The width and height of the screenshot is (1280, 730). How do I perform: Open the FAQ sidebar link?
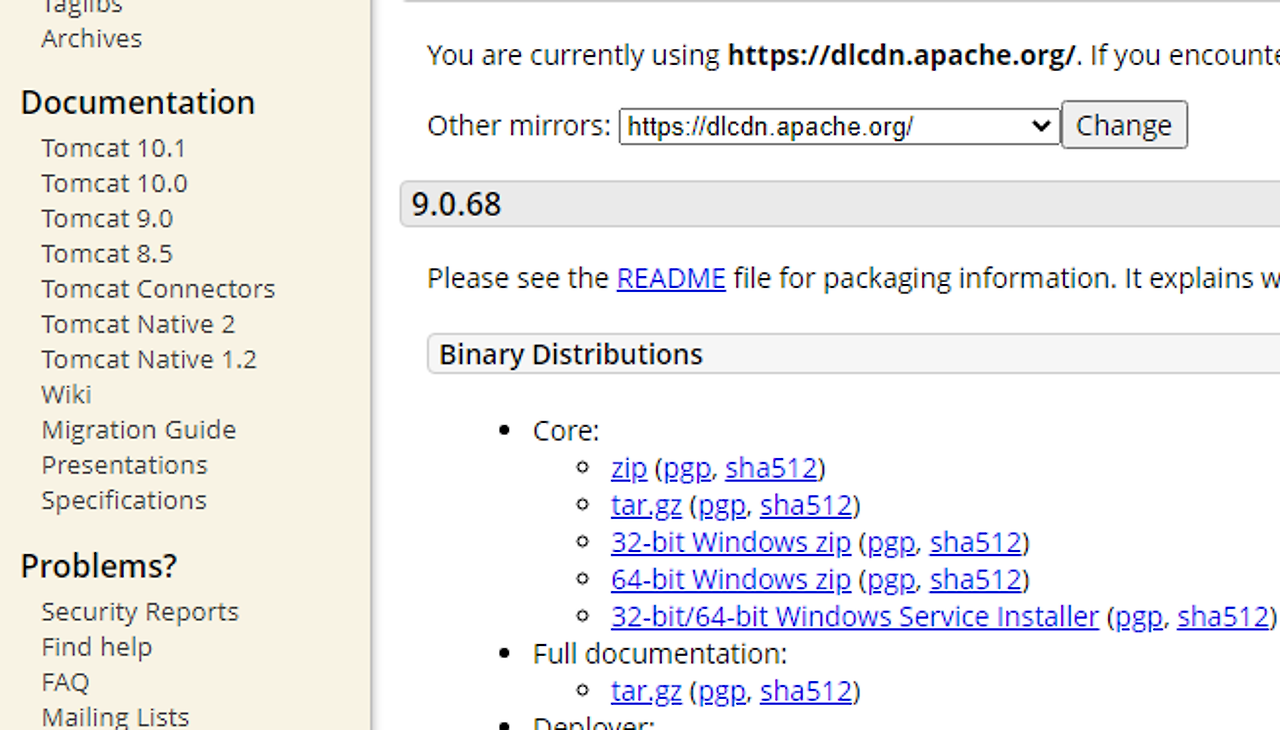click(65, 682)
